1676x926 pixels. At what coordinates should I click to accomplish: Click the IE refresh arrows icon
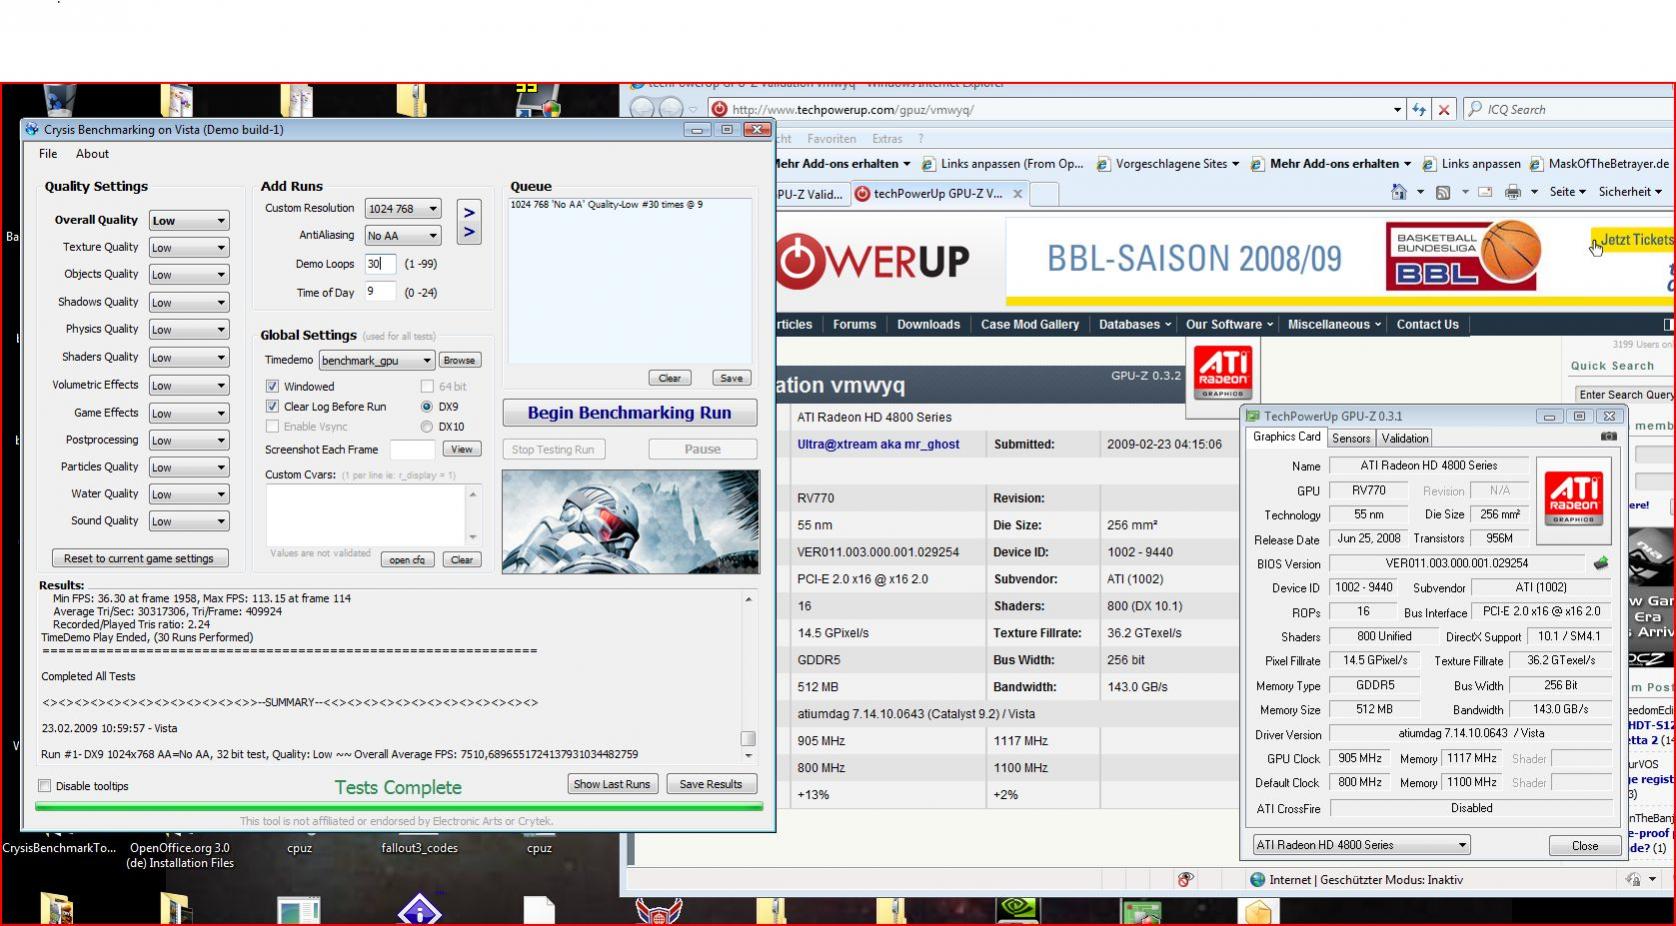[x=1419, y=110]
